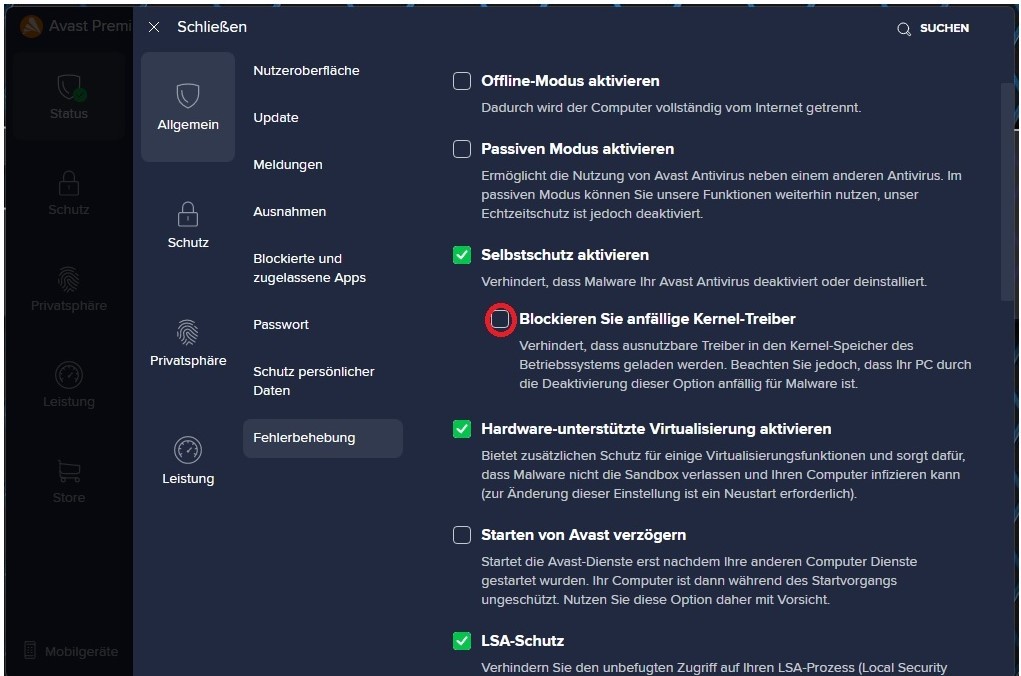Select the Ausnahmen menu item
The image size is (1021, 676).
pyautogui.click(x=290, y=212)
